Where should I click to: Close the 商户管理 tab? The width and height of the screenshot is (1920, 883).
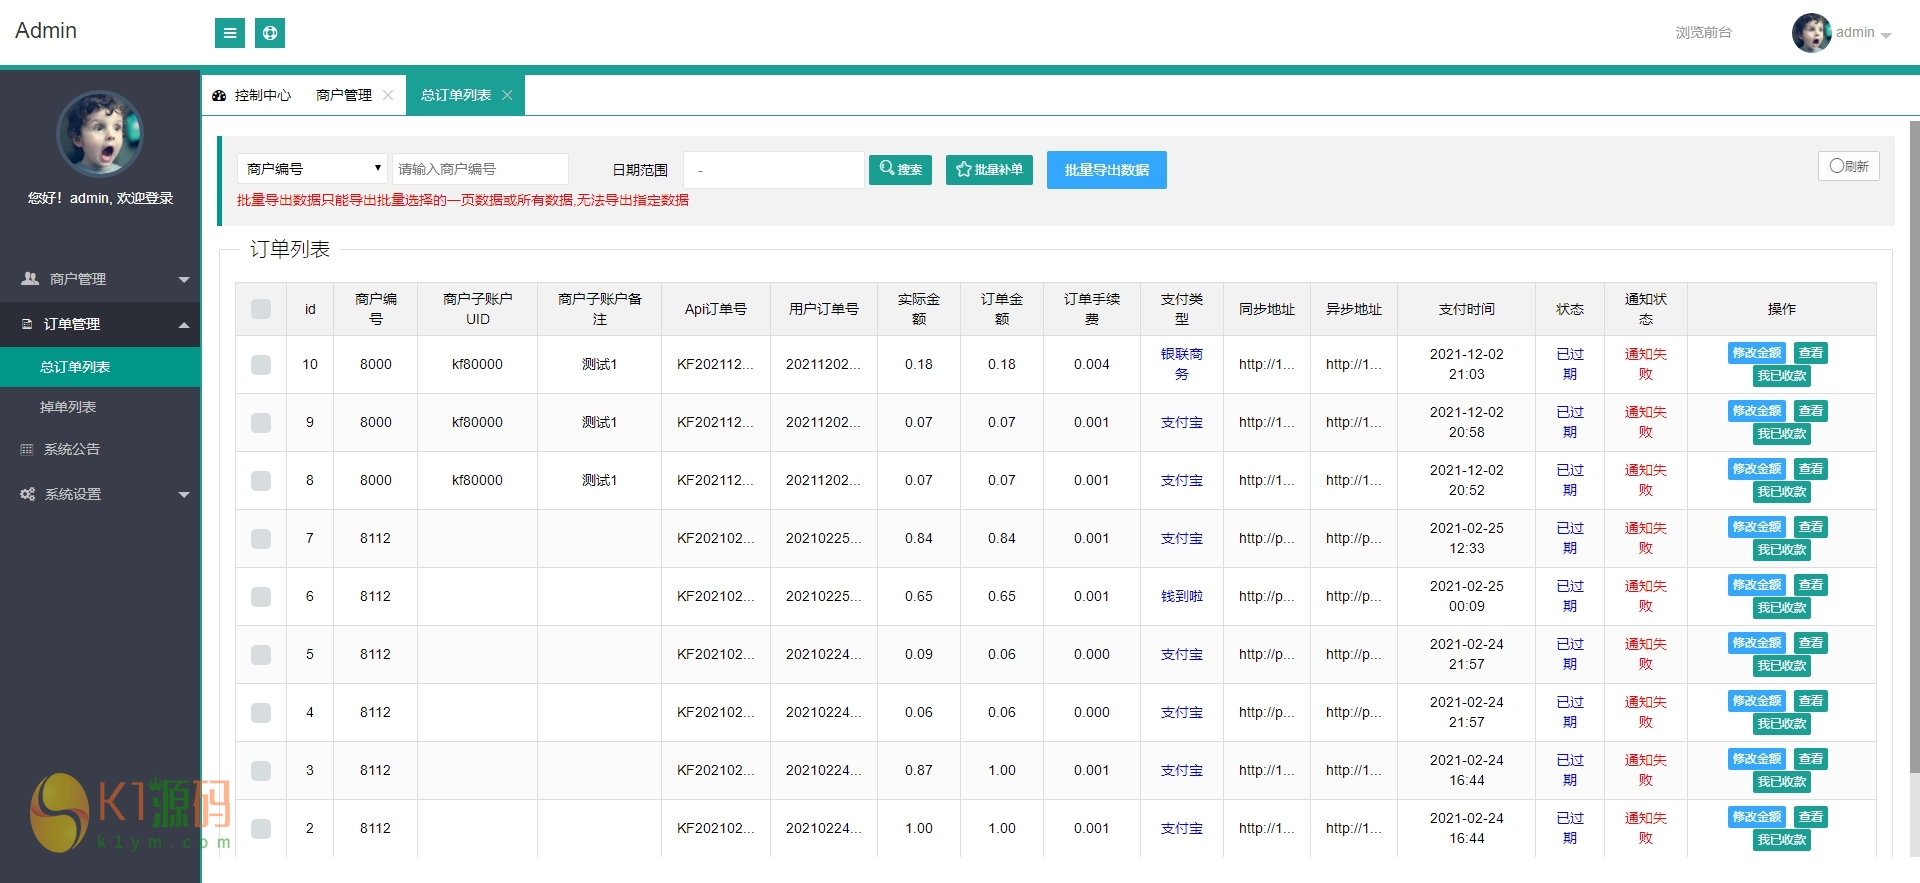click(388, 95)
